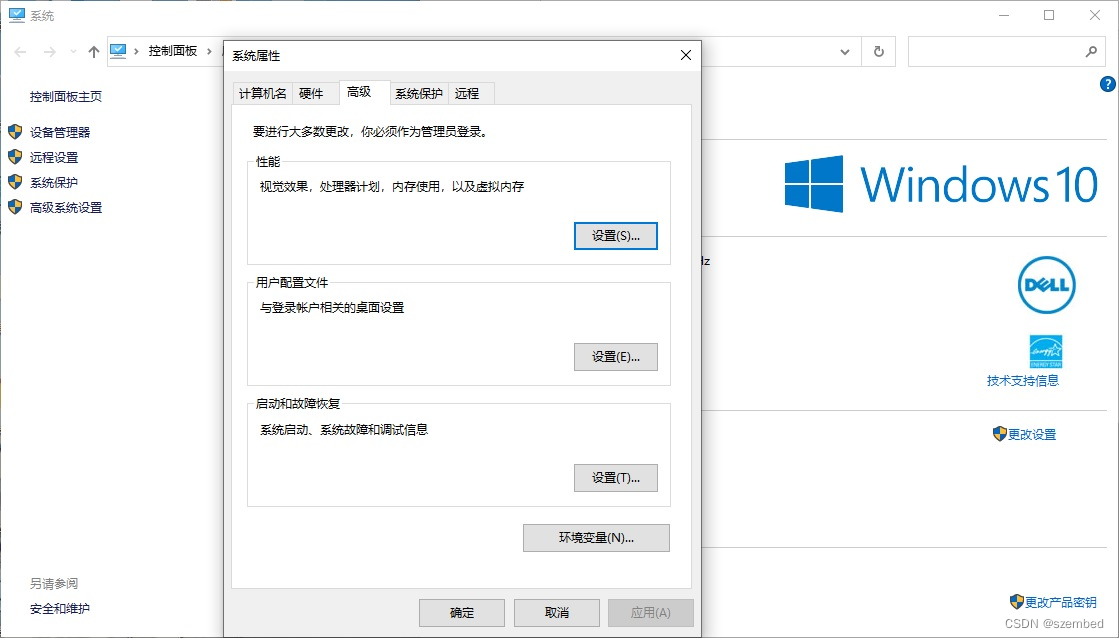Click the forward arrow in System window
The image size is (1119, 638).
[49, 51]
